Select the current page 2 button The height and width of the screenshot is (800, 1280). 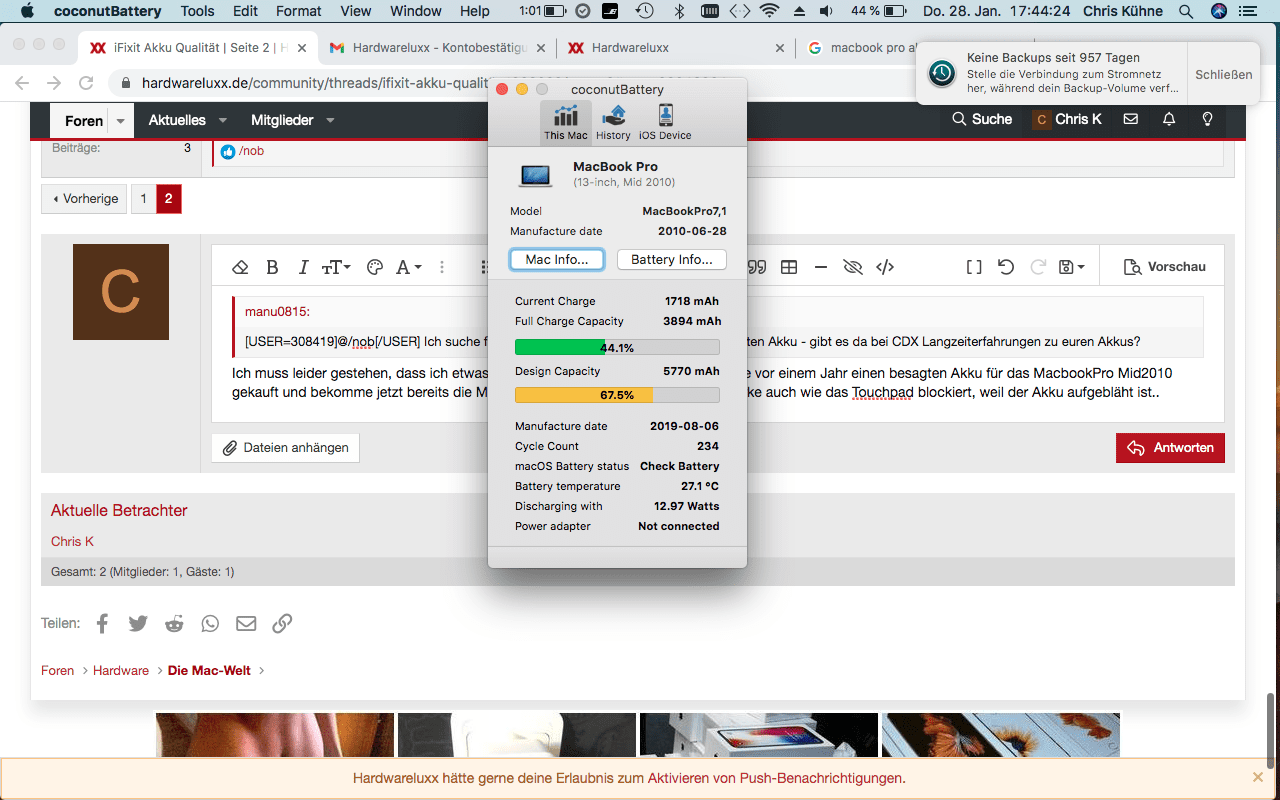point(168,198)
